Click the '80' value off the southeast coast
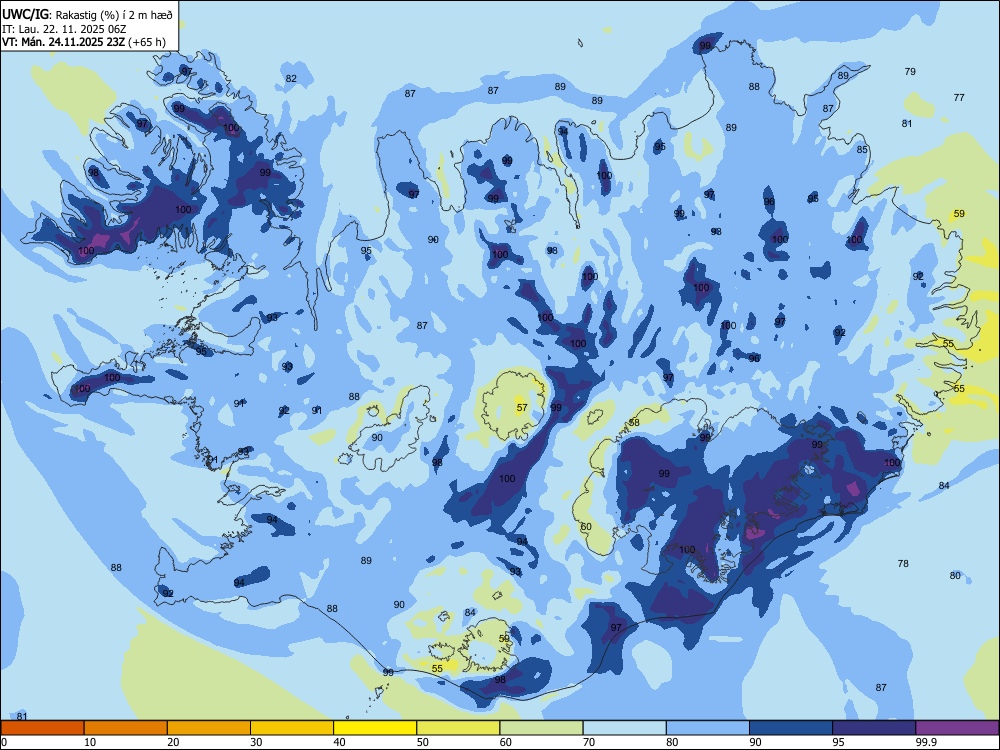The width and height of the screenshot is (1000, 750). point(955,575)
